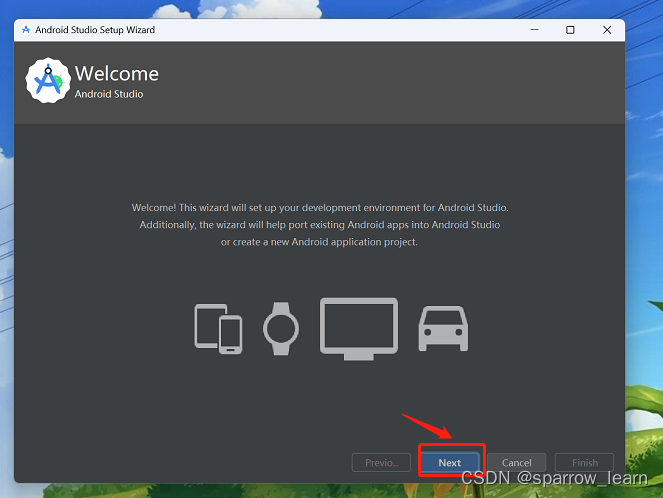Click the line 'Welcome! This wizard will set up...'

point(320,208)
